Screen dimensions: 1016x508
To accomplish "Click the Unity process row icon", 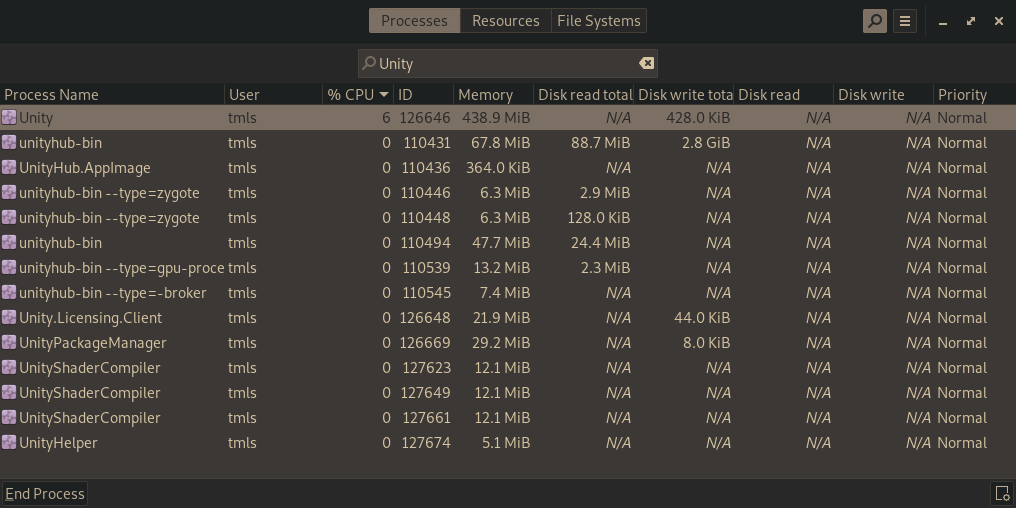I will pos(9,118).
